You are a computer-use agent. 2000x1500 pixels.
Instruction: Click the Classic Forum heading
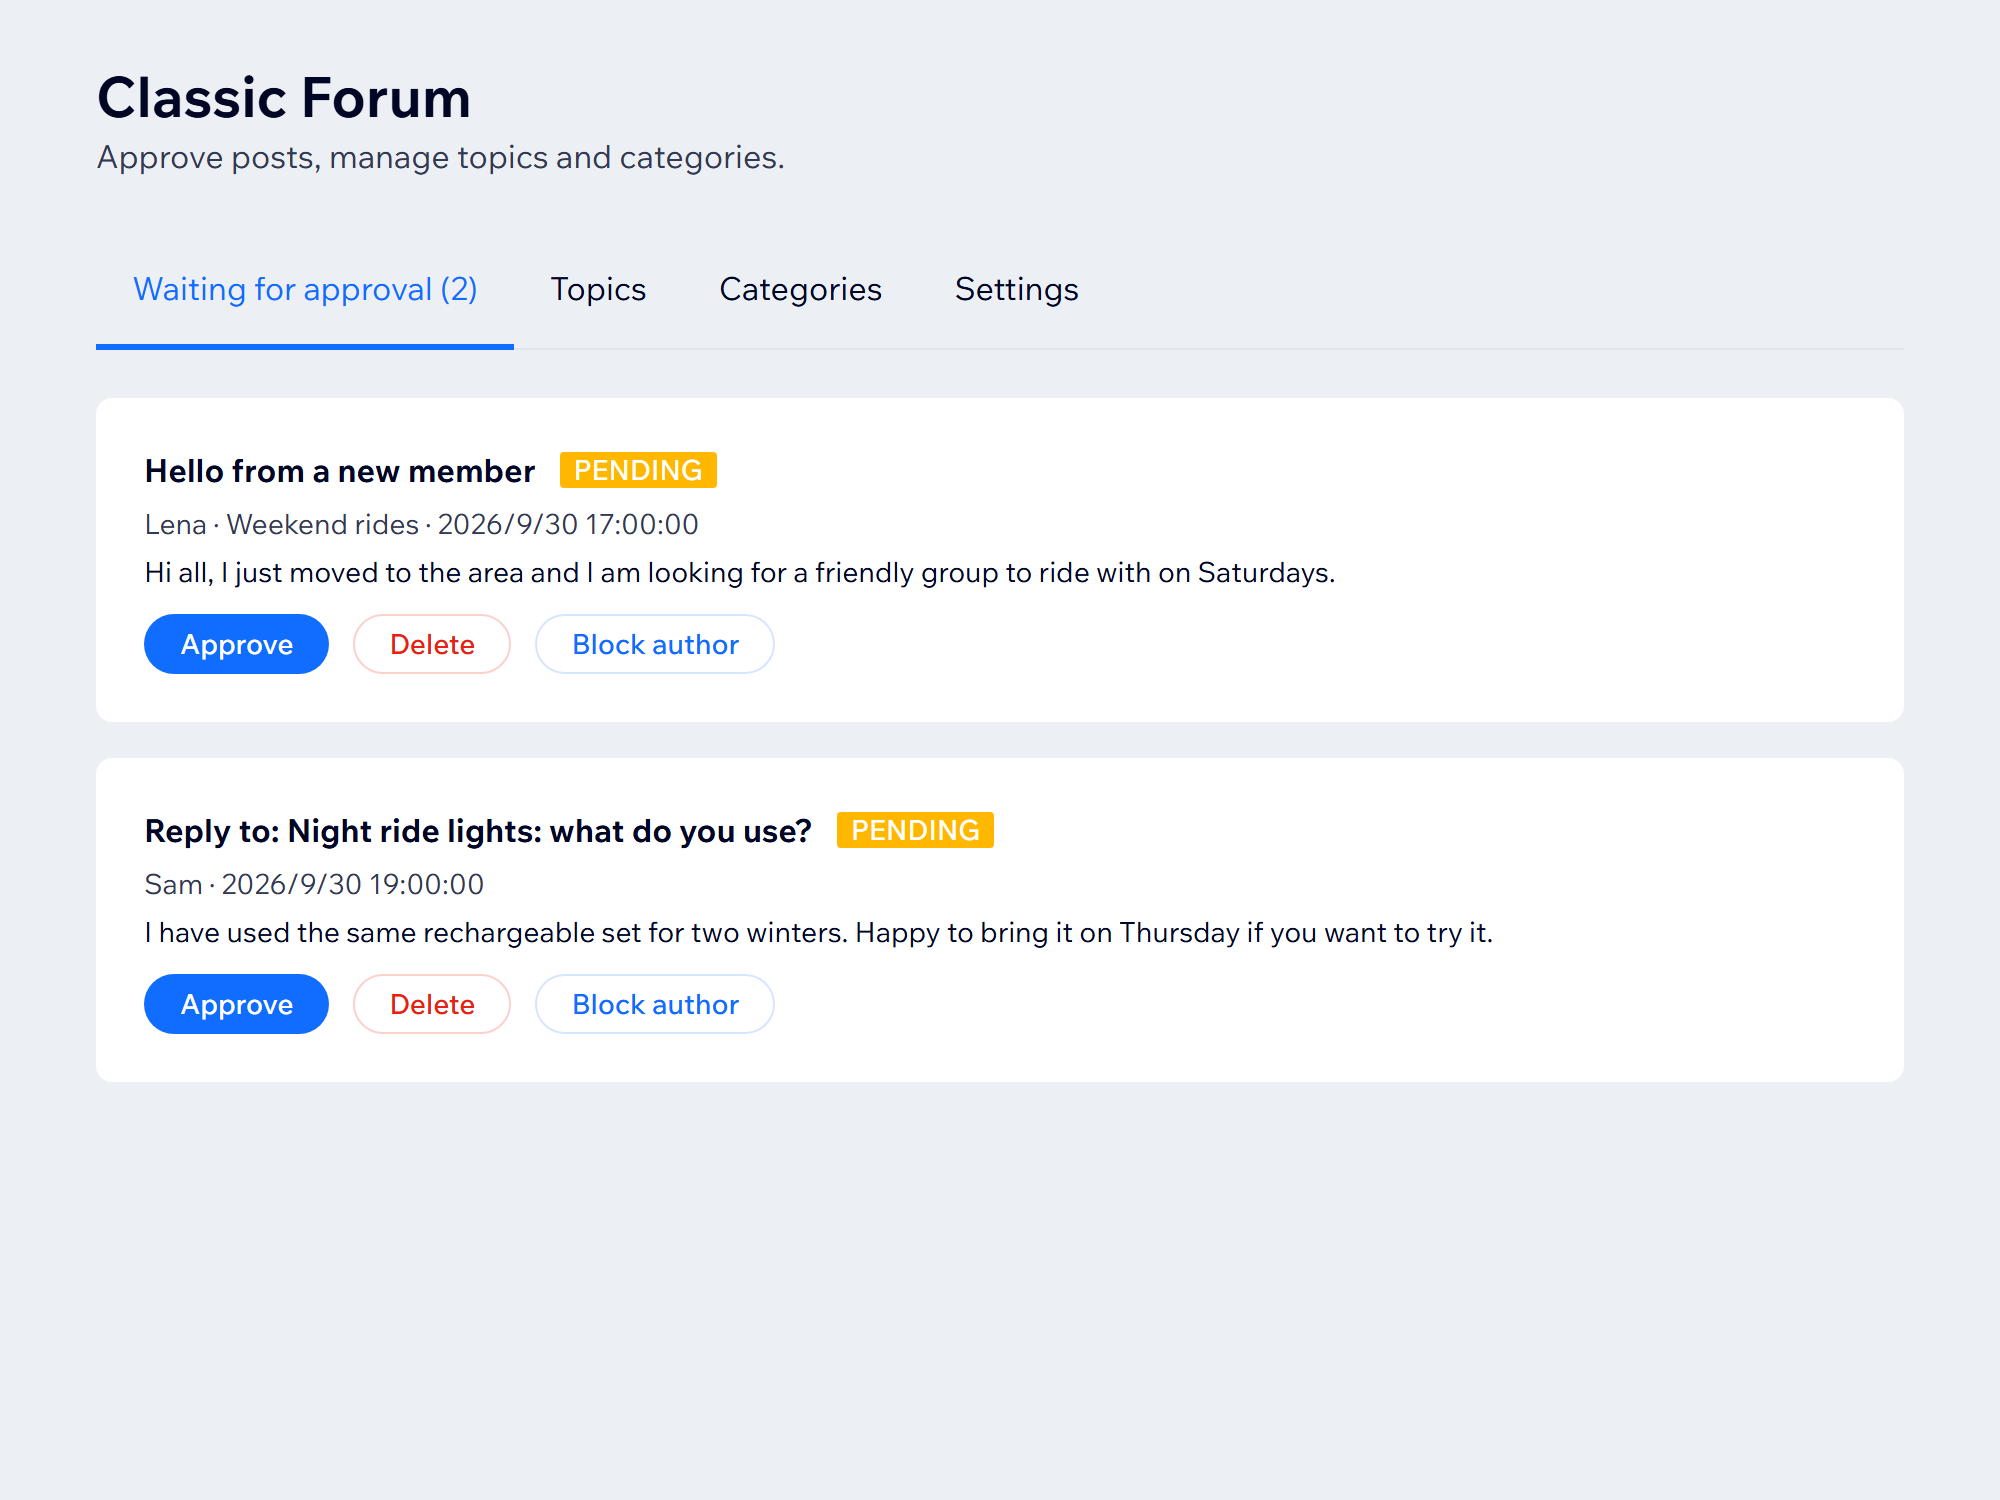pyautogui.click(x=284, y=98)
